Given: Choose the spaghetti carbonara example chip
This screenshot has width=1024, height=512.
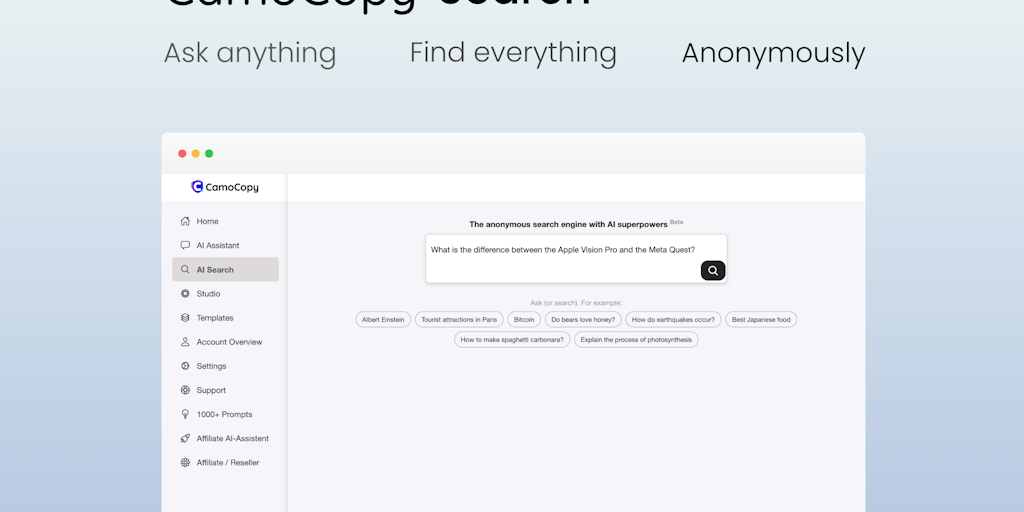Looking at the screenshot, I should 512,340.
